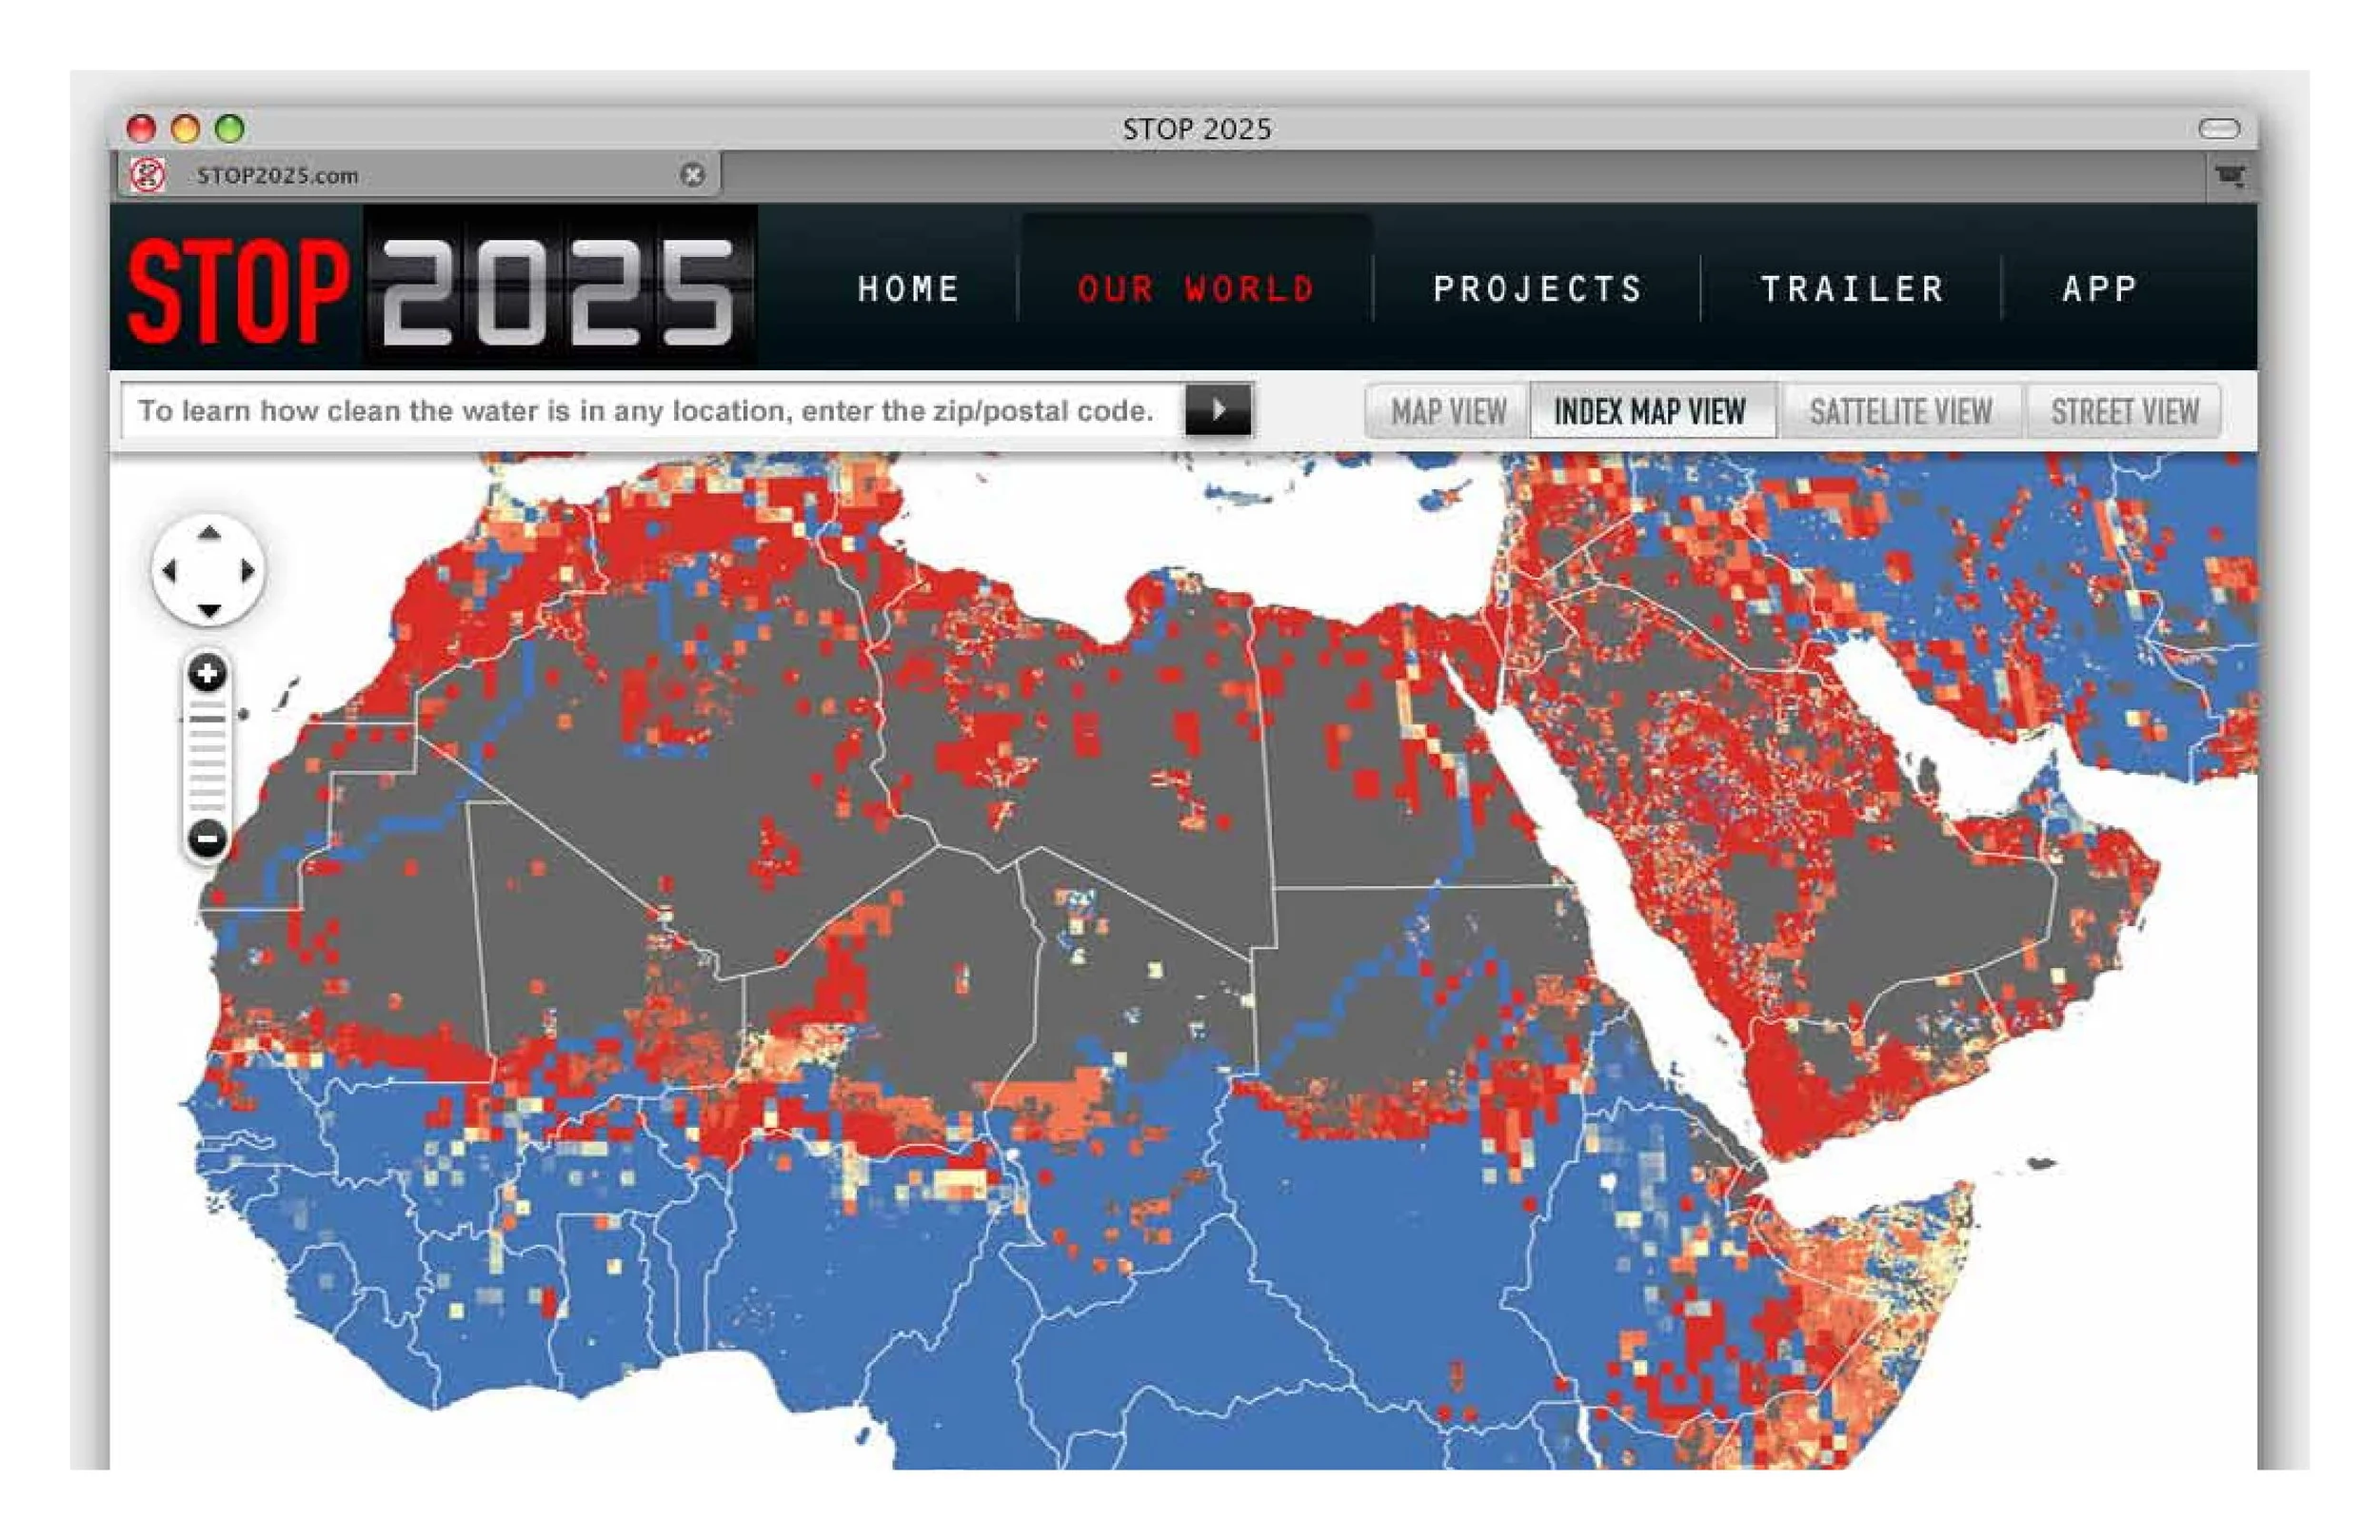Switch to Map View

1448,411
